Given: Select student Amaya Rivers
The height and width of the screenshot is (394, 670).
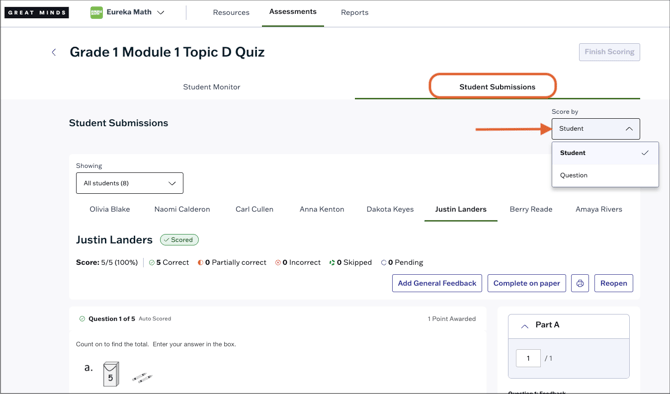Looking at the screenshot, I should [x=599, y=209].
